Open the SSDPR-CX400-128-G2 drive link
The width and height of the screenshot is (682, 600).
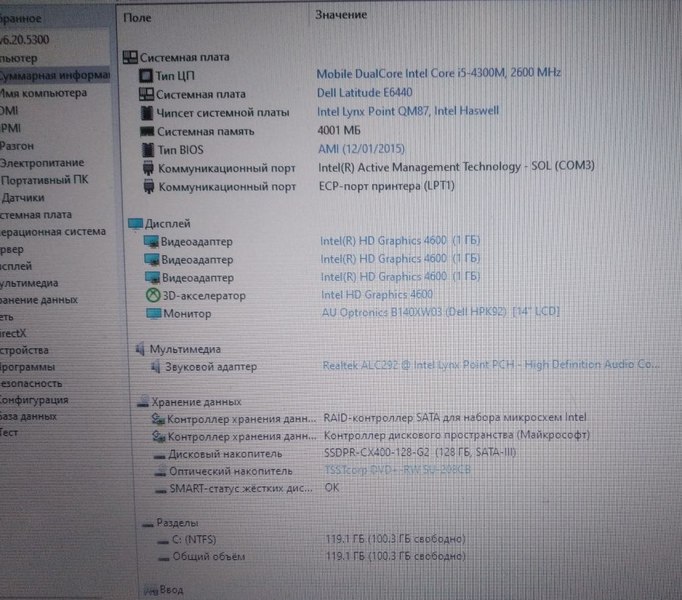click(x=390, y=453)
